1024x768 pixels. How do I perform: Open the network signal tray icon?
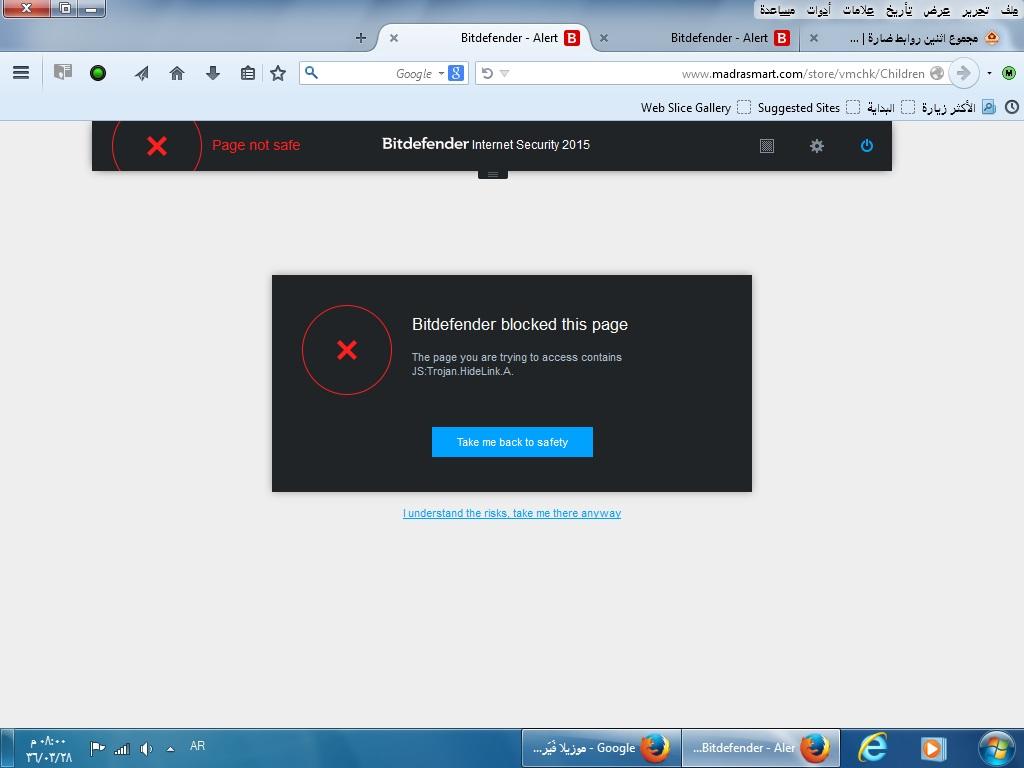[122, 748]
